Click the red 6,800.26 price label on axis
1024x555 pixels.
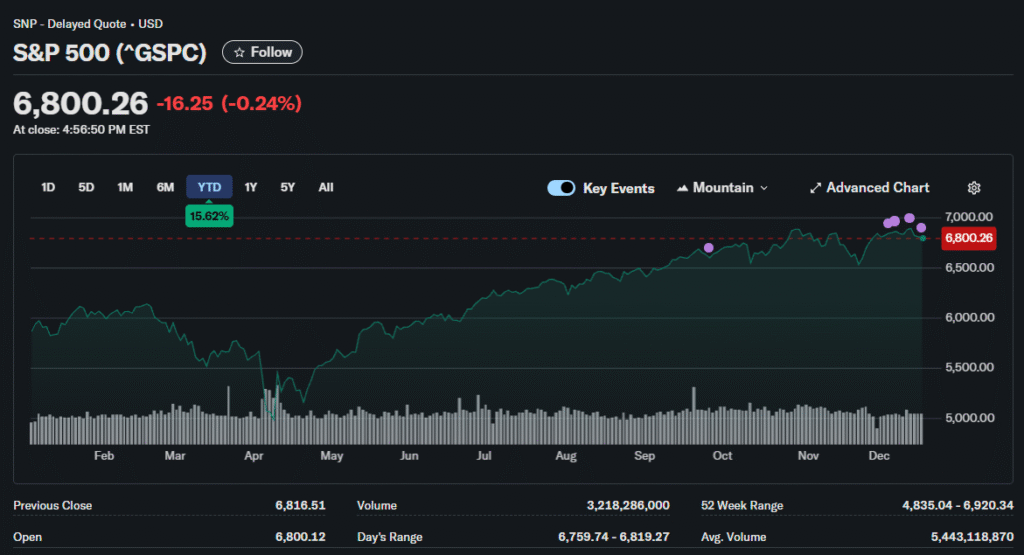[968, 238]
